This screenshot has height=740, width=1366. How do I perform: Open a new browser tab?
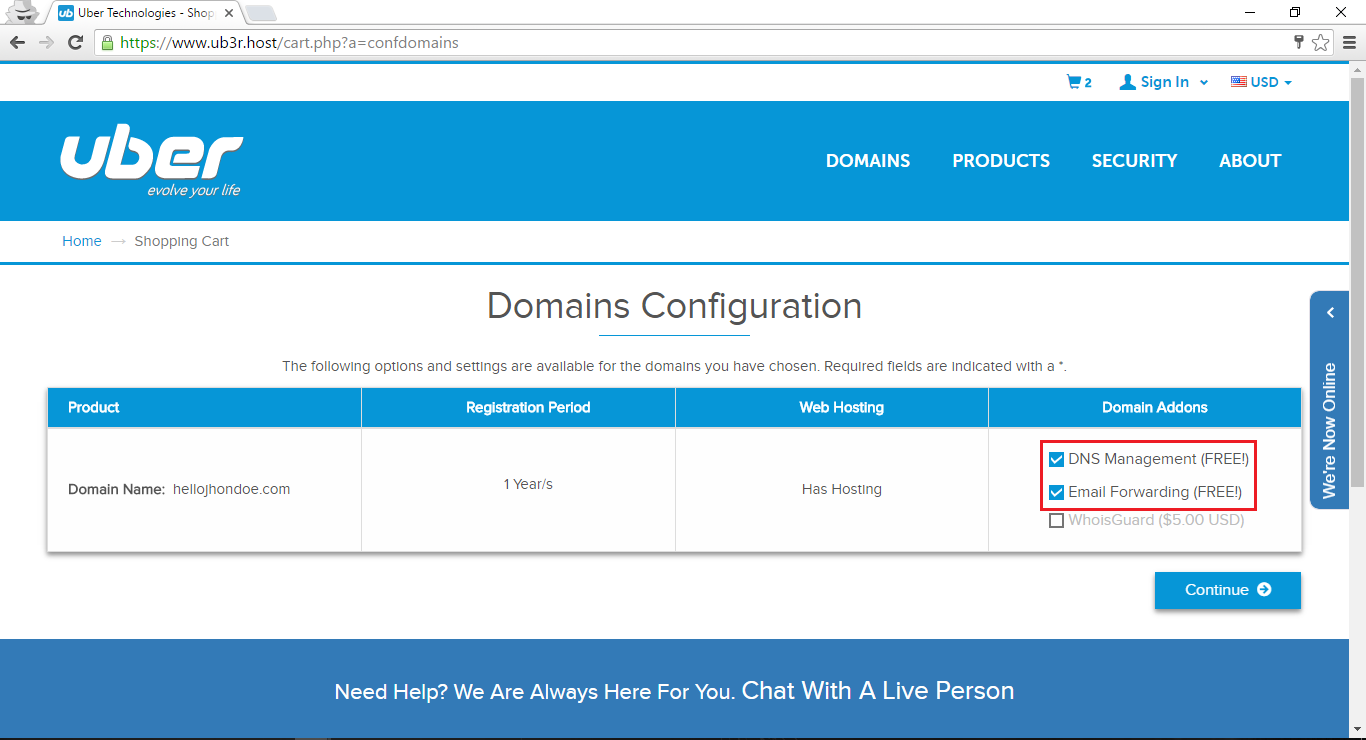pos(261,13)
